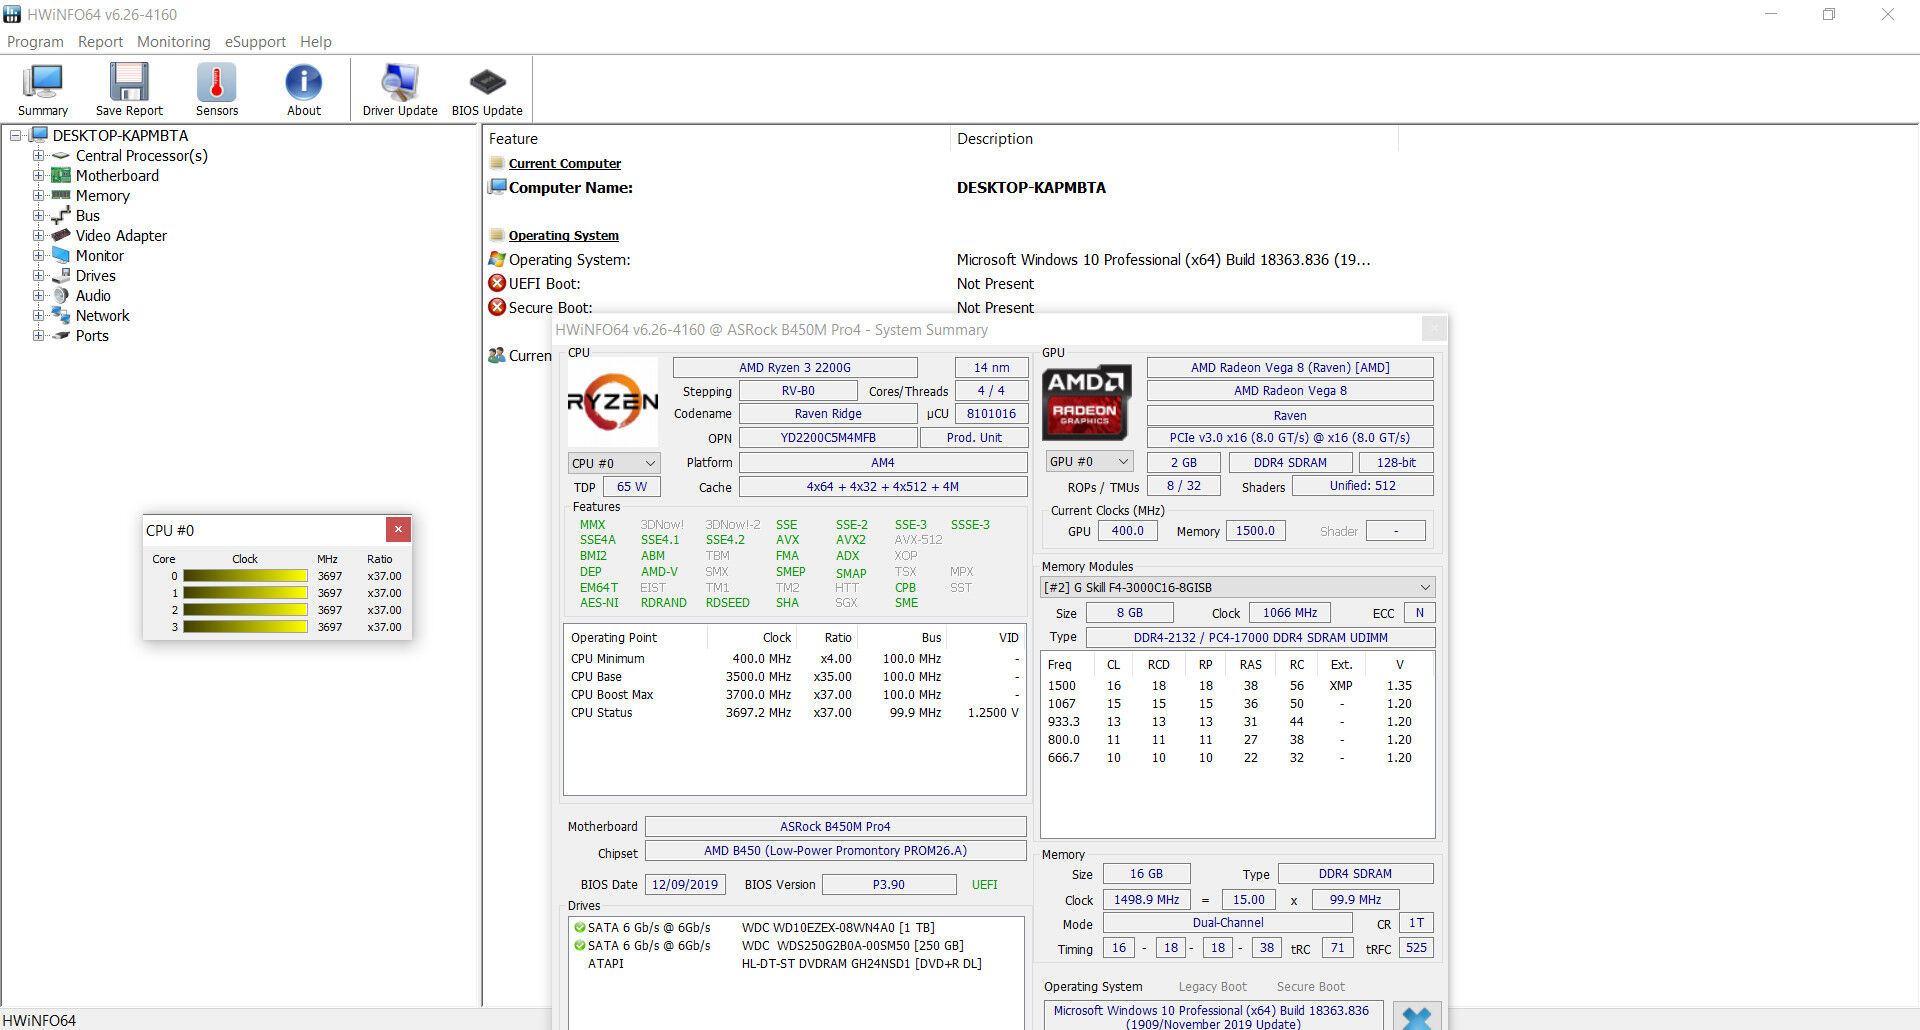Click the Memory module tree icon
Image resolution: width=1920 pixels, height=1030 pixels.
click(61, 195)
